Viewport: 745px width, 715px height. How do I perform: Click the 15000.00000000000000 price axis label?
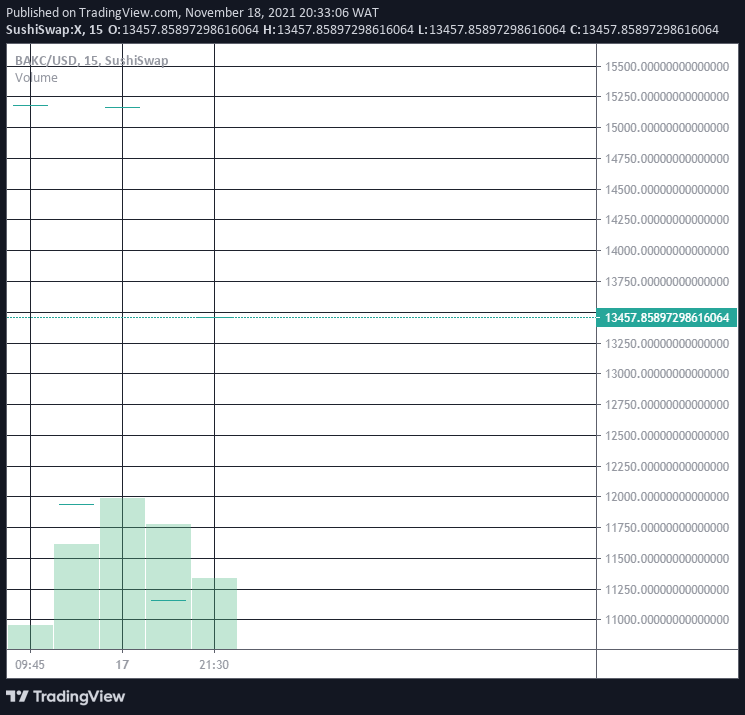pyautogui.click(x=667, y=127)
